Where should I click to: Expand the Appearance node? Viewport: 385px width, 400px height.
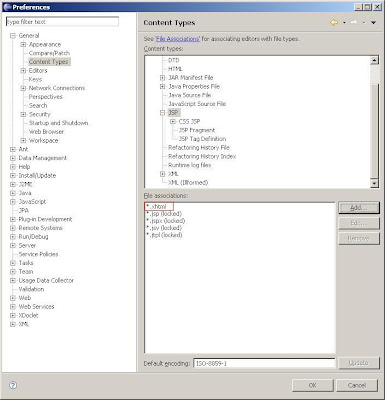[x=23, y=44]
